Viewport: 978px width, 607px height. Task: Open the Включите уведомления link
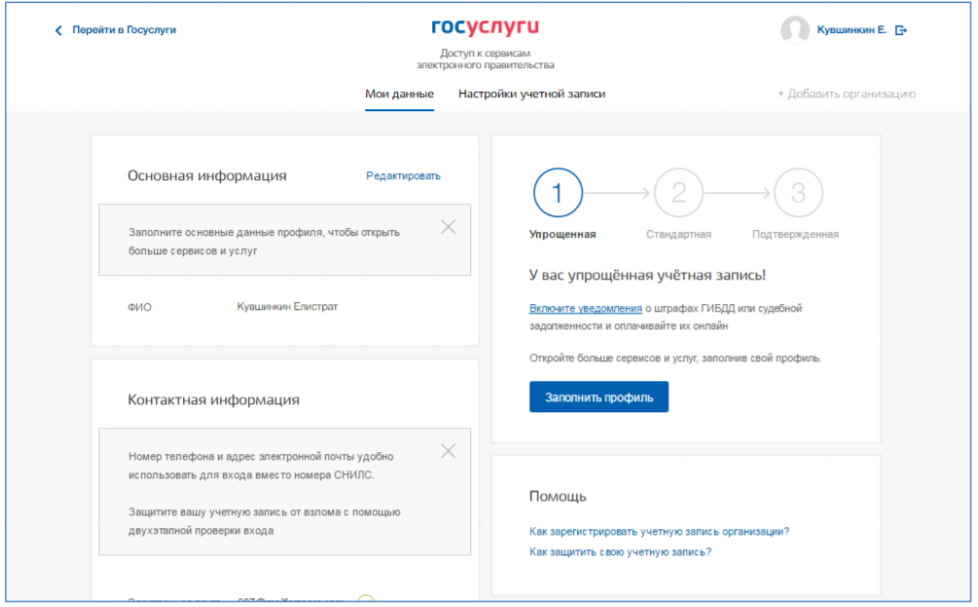(585, 309)
